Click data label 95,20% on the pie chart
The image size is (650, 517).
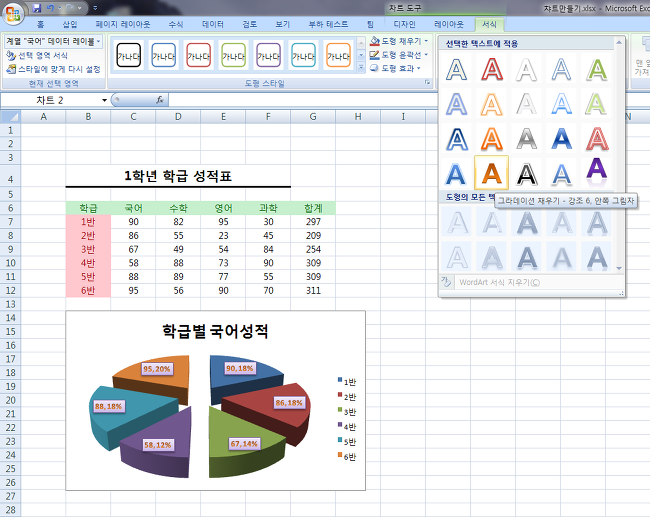point(157,369)
